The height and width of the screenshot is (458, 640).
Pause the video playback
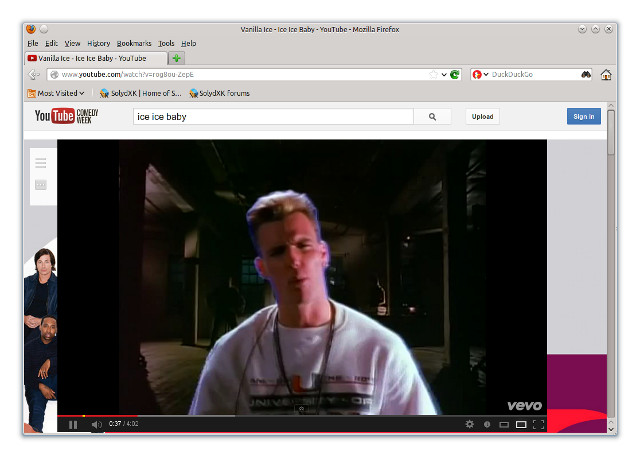point(73,425)
